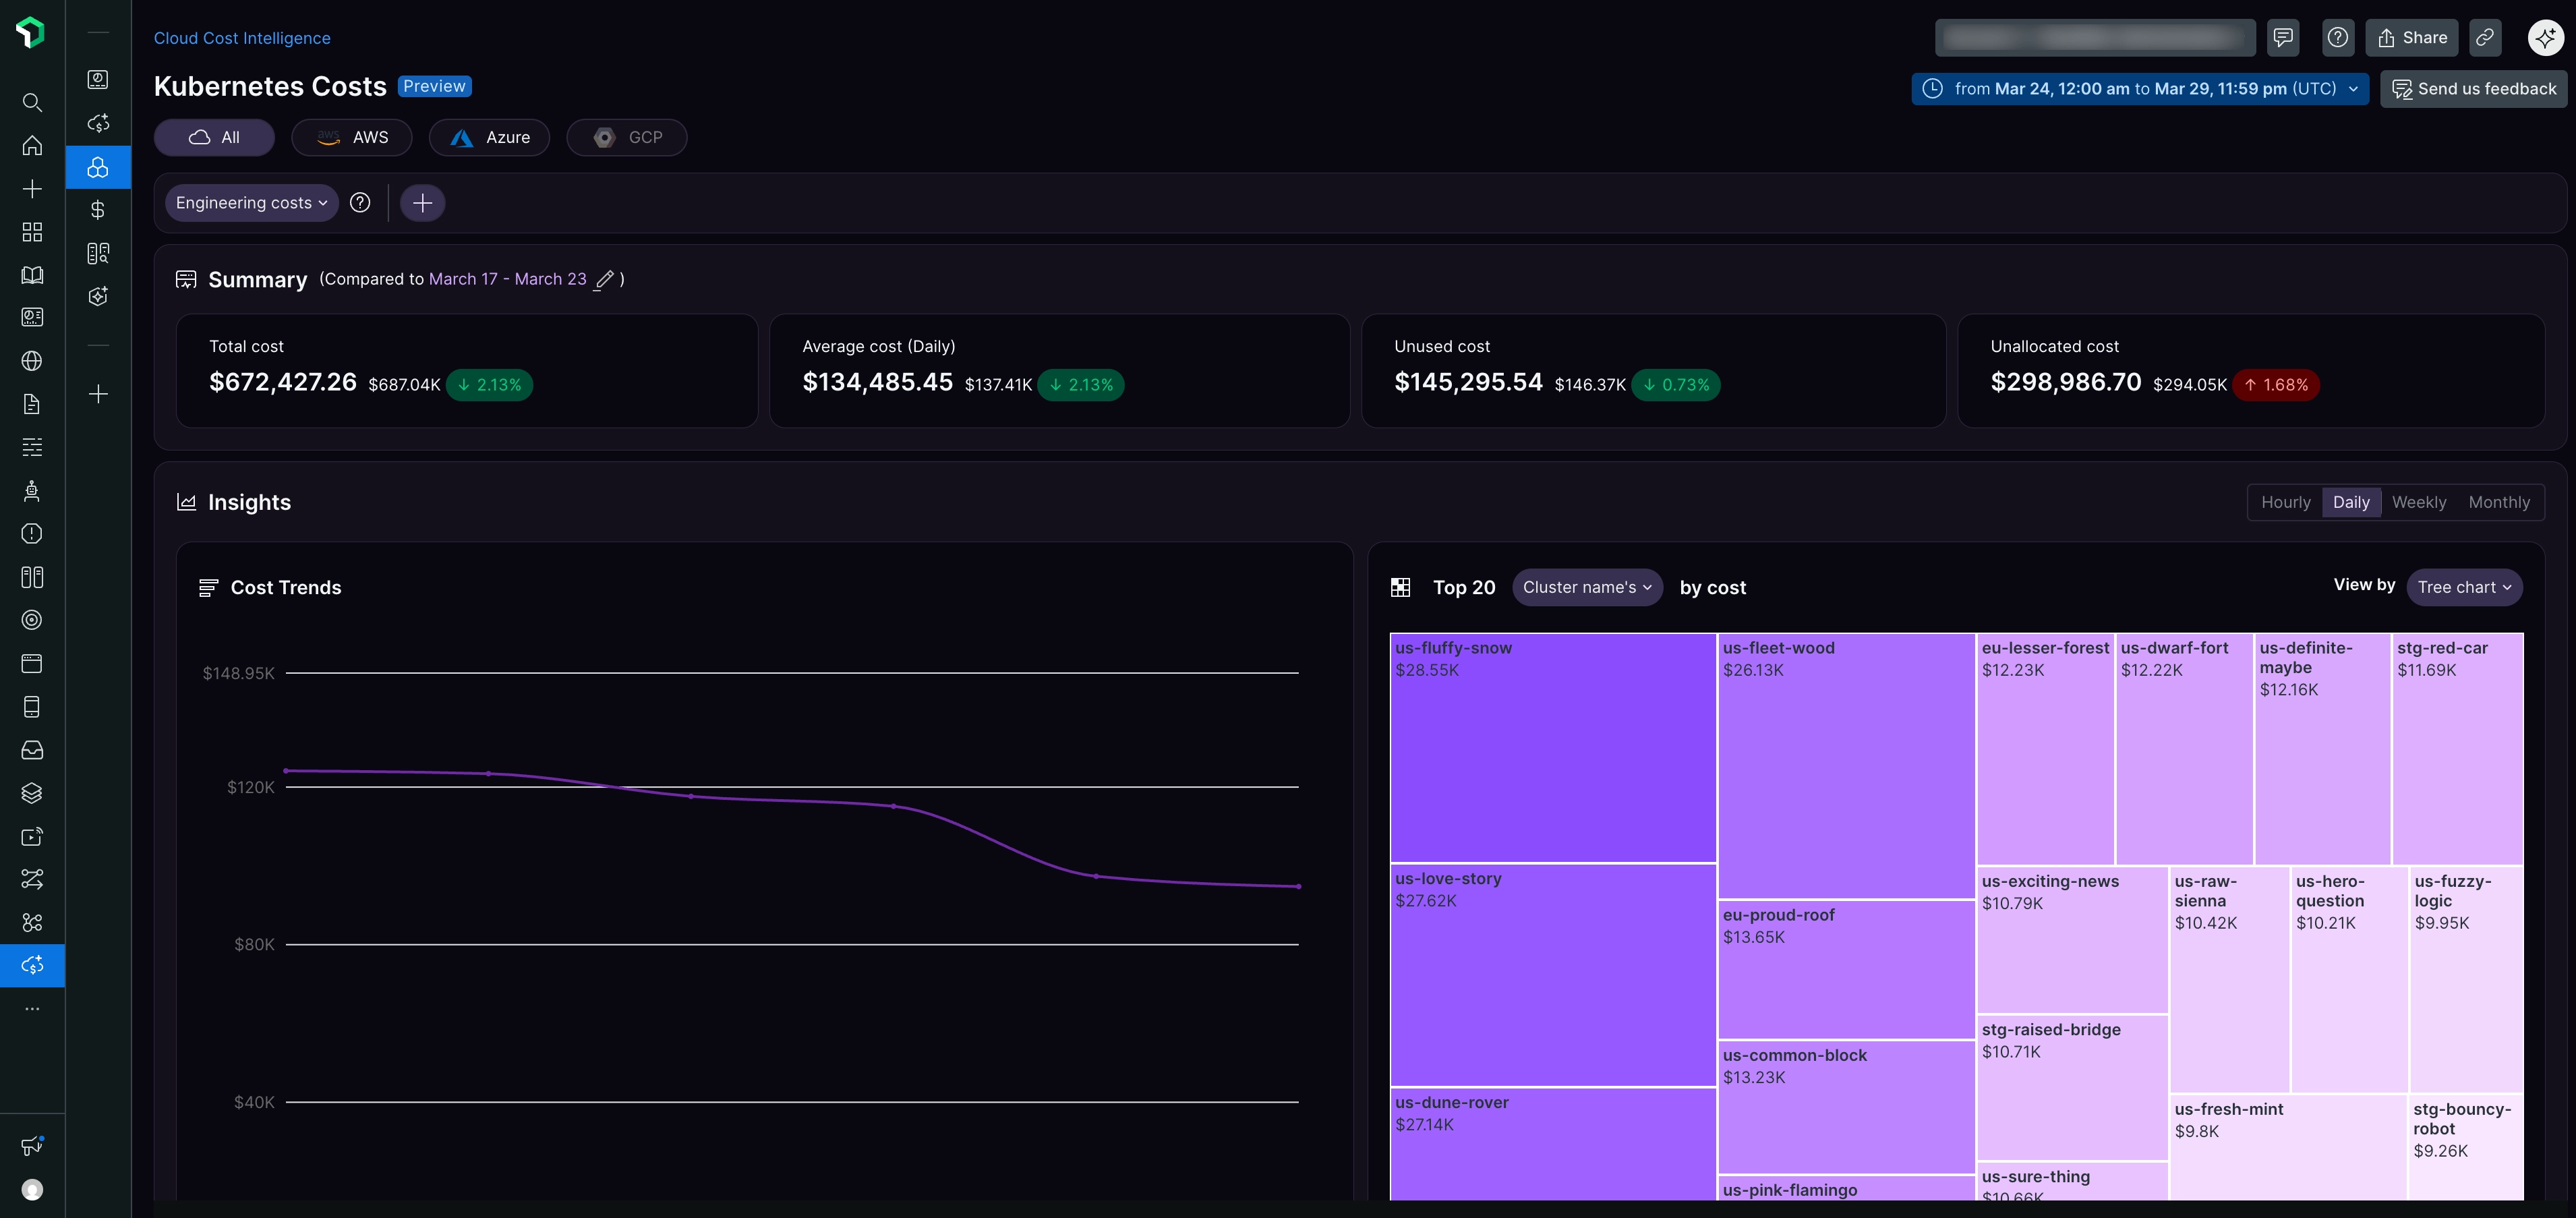Click the Unused cost 0.73% decrease badge
Screen dimensions: 2576x1218
(1676, 385)
